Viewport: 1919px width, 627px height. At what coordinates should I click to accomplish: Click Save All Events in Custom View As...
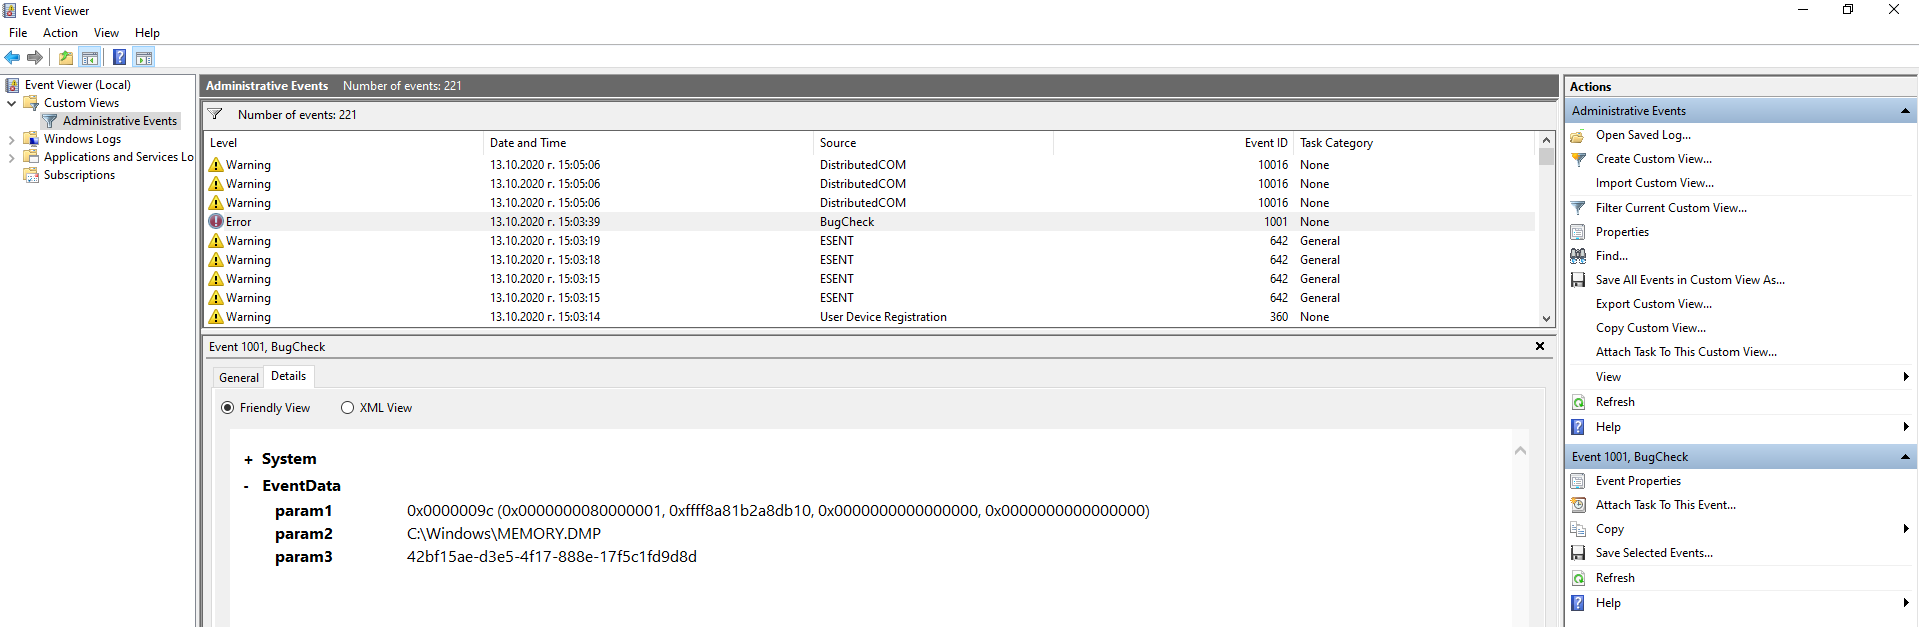[1690, 280]
